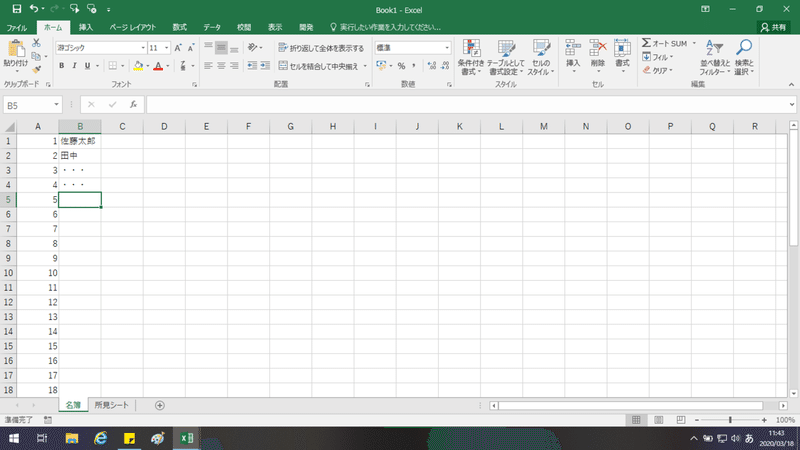The height and width of the screenshot is (450, 800).
Task: Switch to Page Layout (ページレイアウト) tab
Action: coord(133,27)
